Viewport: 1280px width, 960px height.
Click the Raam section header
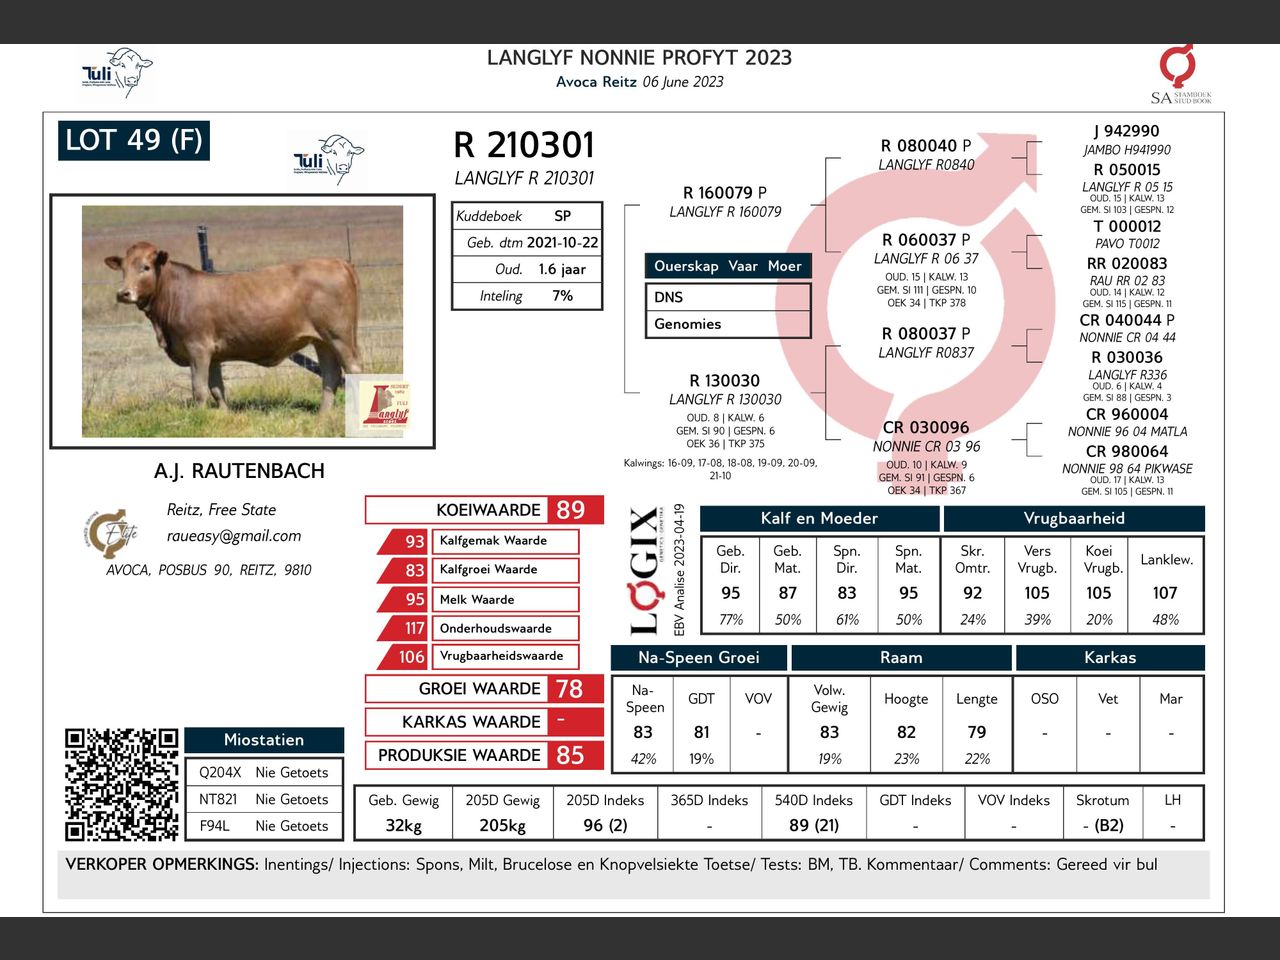click(901, 657)
